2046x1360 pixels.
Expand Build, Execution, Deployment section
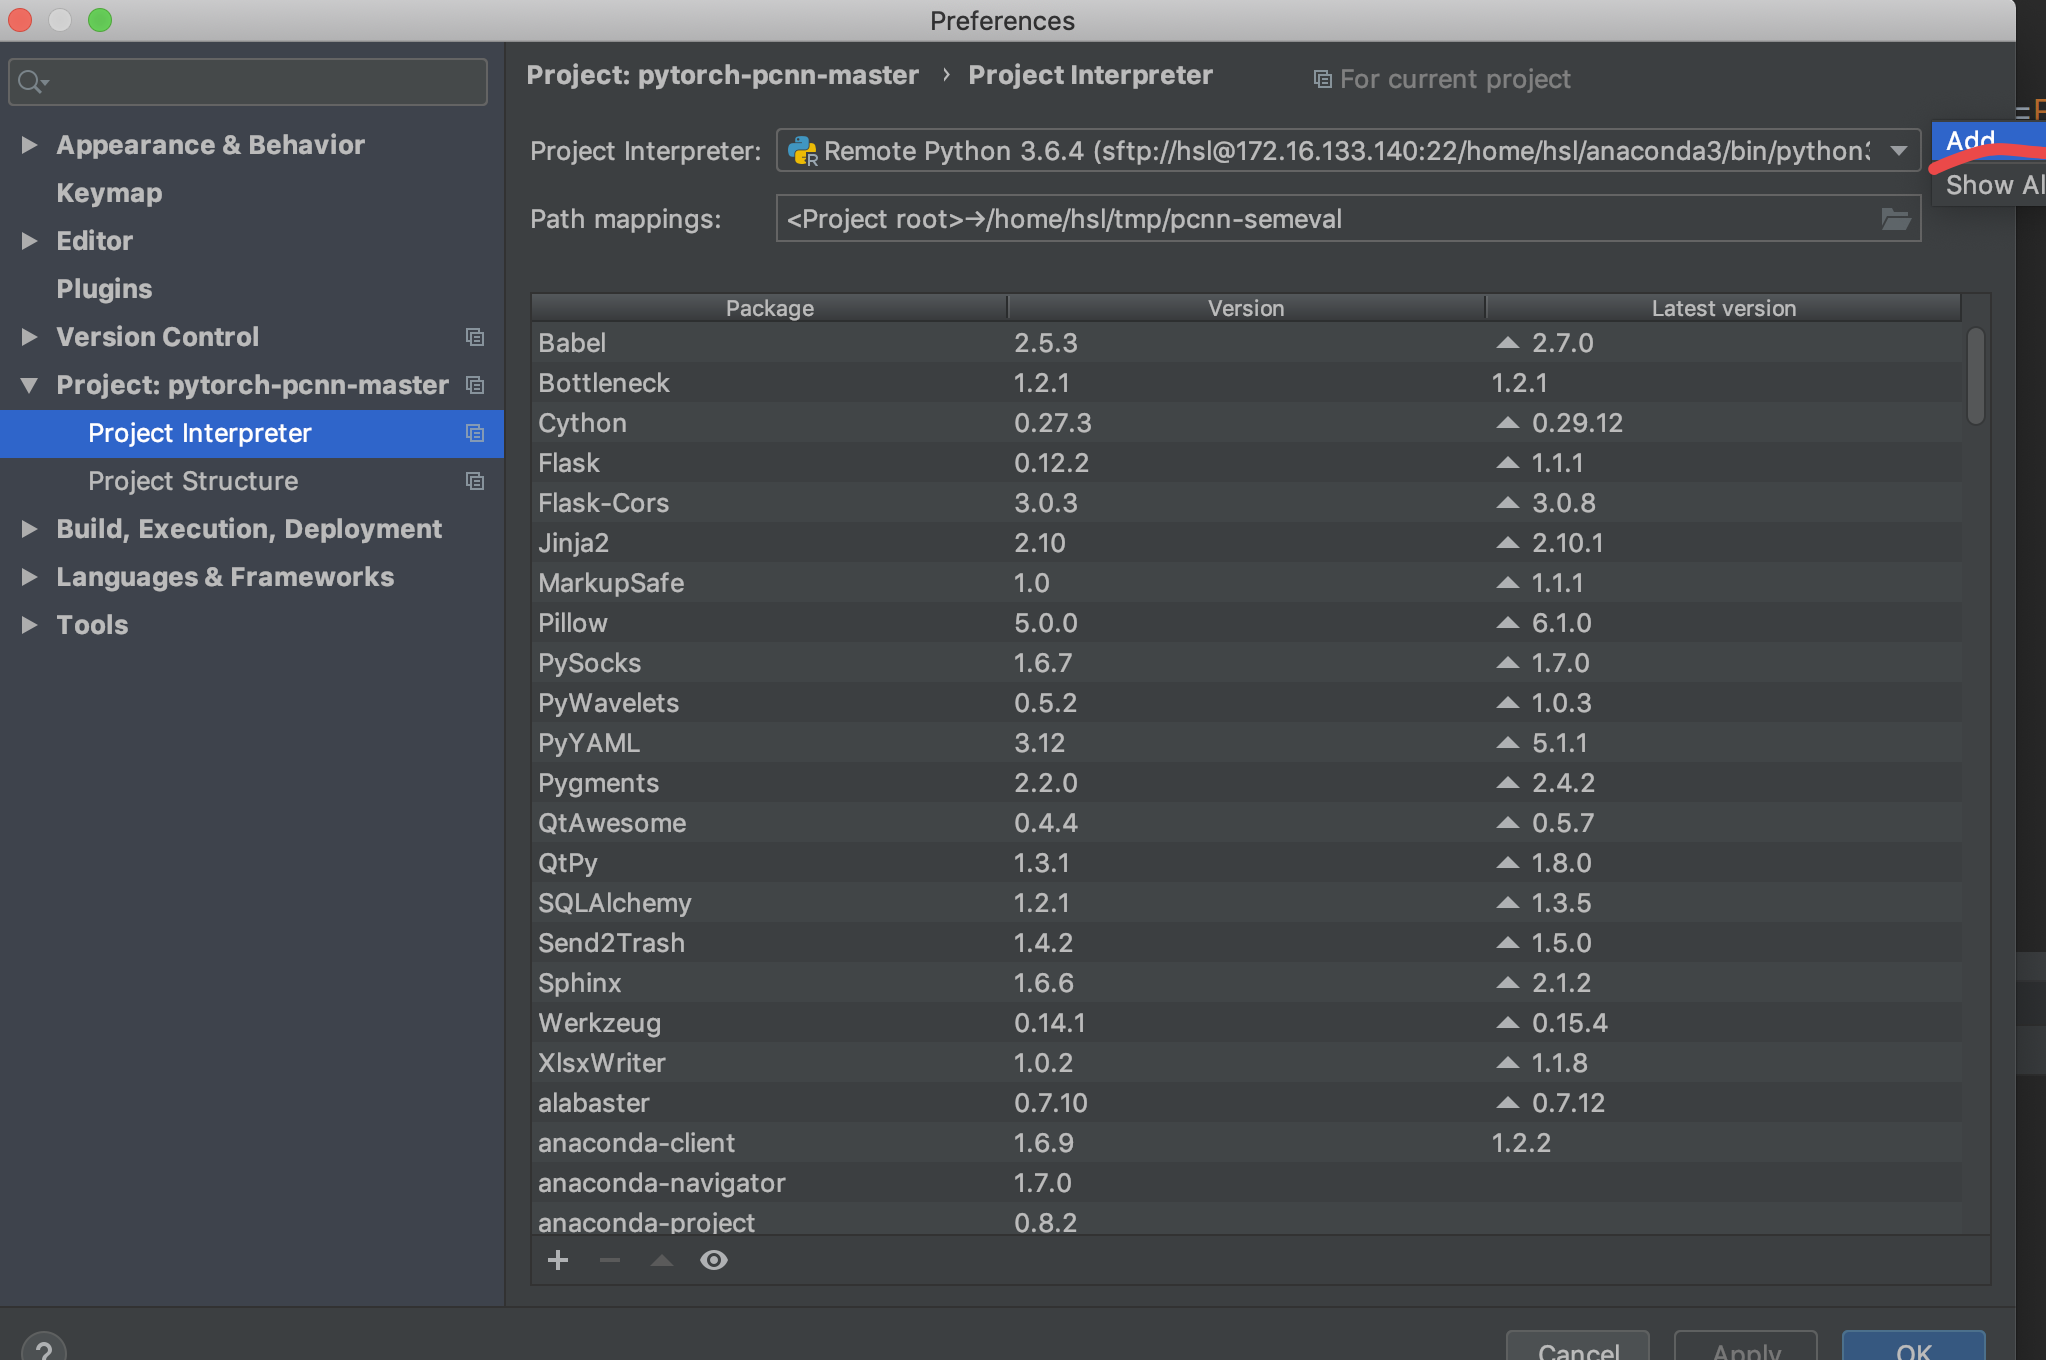[x=29, y=529]
